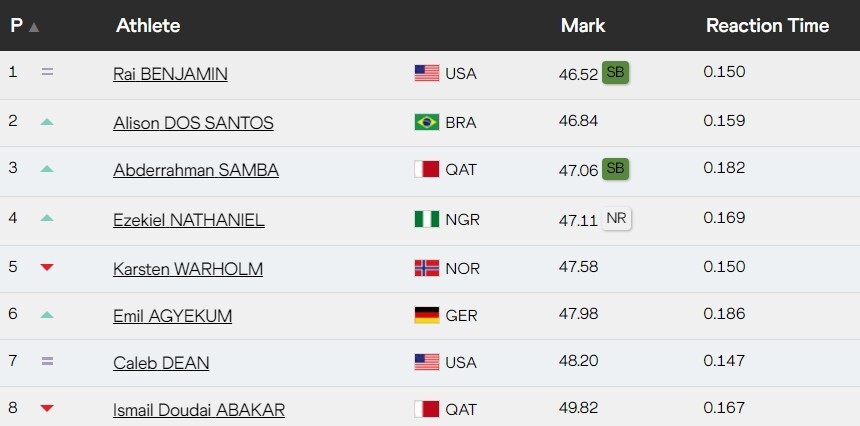Select Caleb DEAN's mark 48.20
This screenshot has width=860, height=426.
click(x=577, y=362)
